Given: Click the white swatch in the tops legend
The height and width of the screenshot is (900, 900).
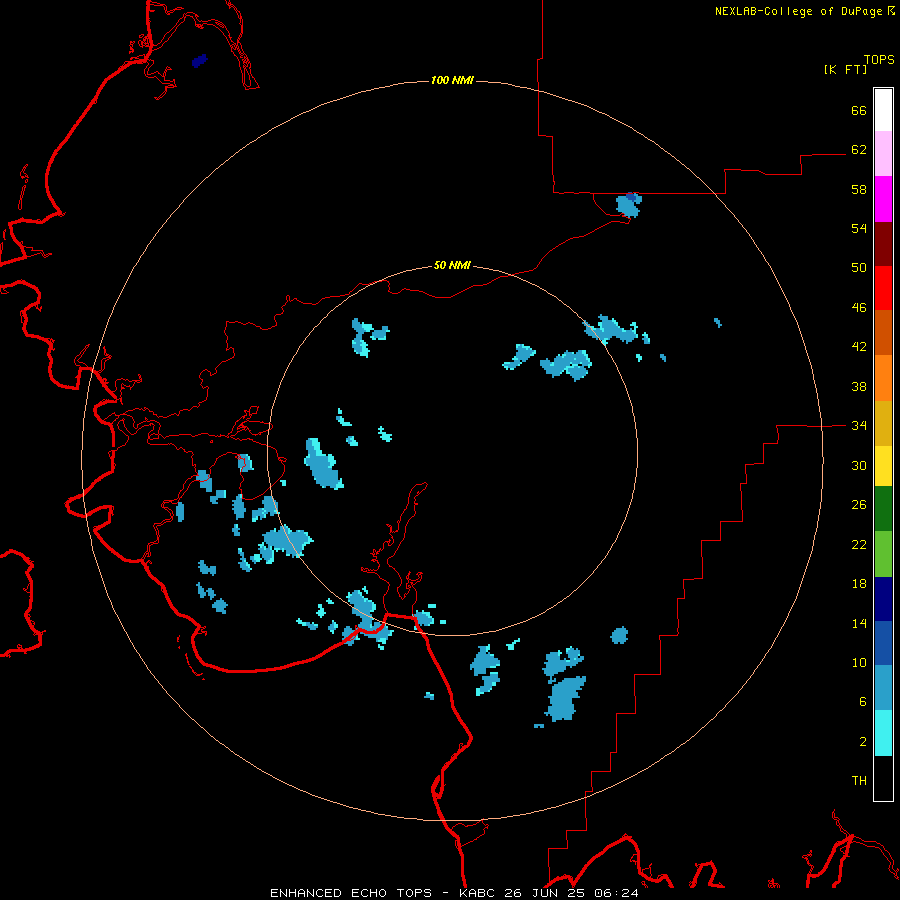Looking at the screenshot, I should (x=883, y=110).
